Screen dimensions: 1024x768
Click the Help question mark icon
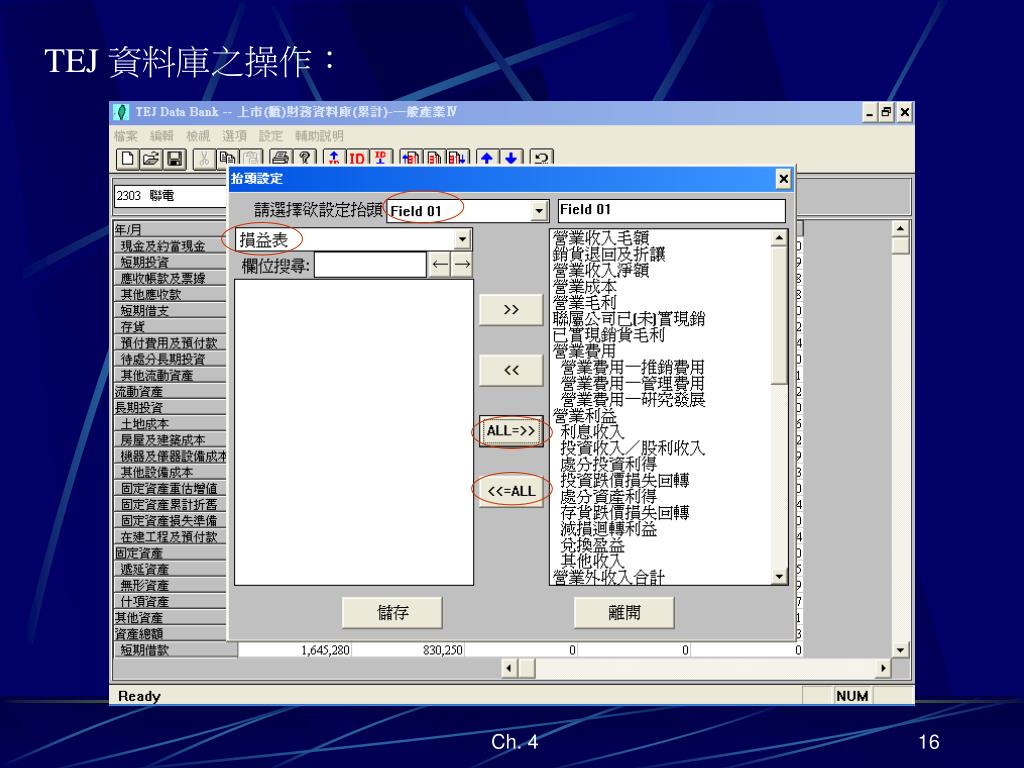(x=304, y=158)
